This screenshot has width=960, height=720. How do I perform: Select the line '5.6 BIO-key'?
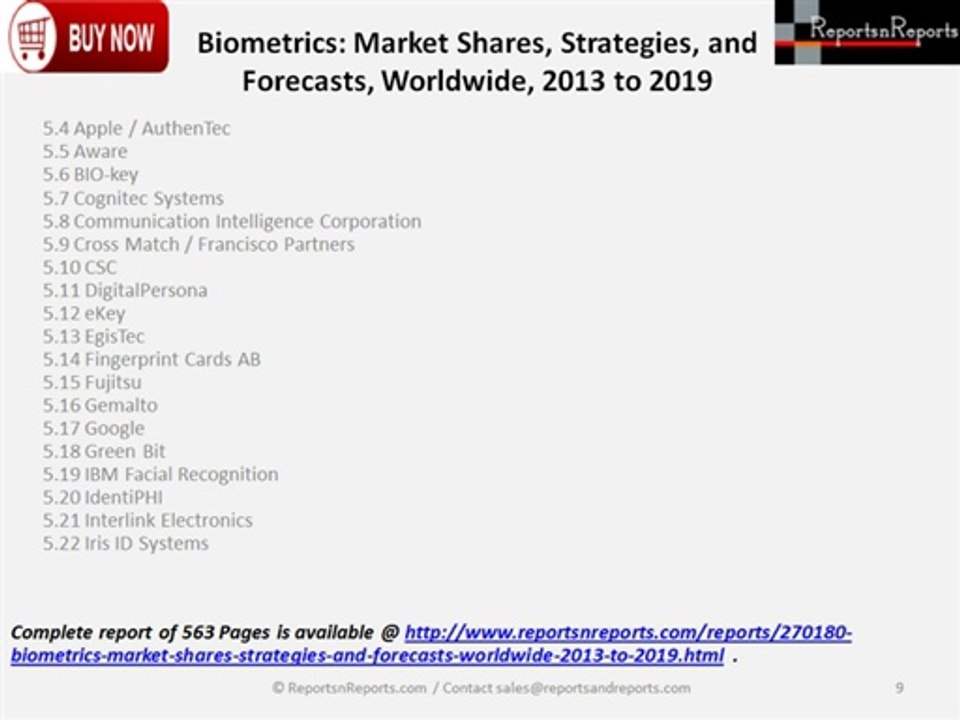tap(91, 174)
